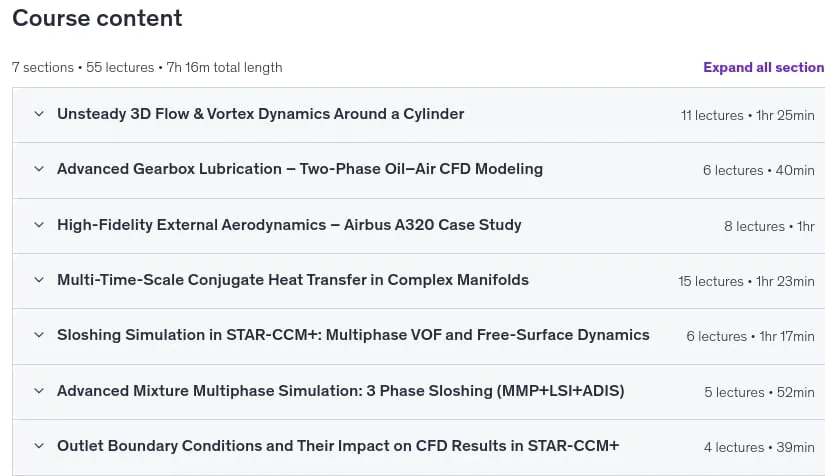The height and width of the screenshot is (476, 825).
Task: Click the 5 lectures 52min label
Action: click(759, 392)
